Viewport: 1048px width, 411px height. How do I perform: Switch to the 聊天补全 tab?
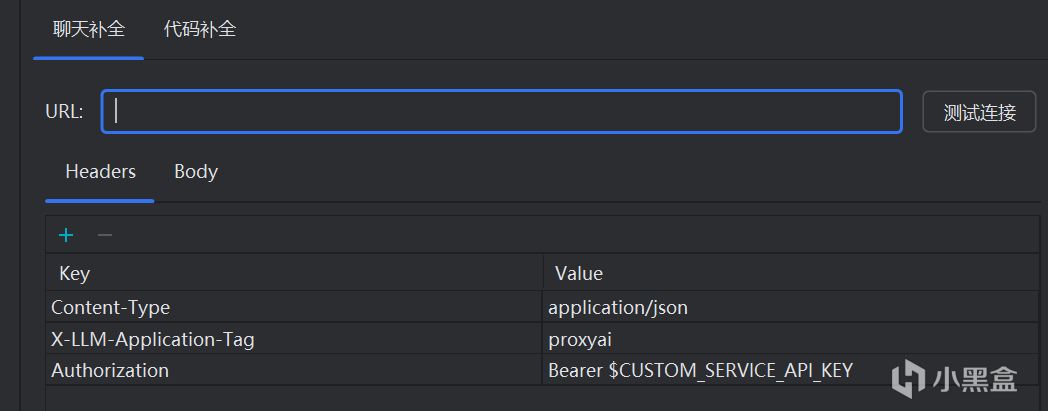click(89, 29)
